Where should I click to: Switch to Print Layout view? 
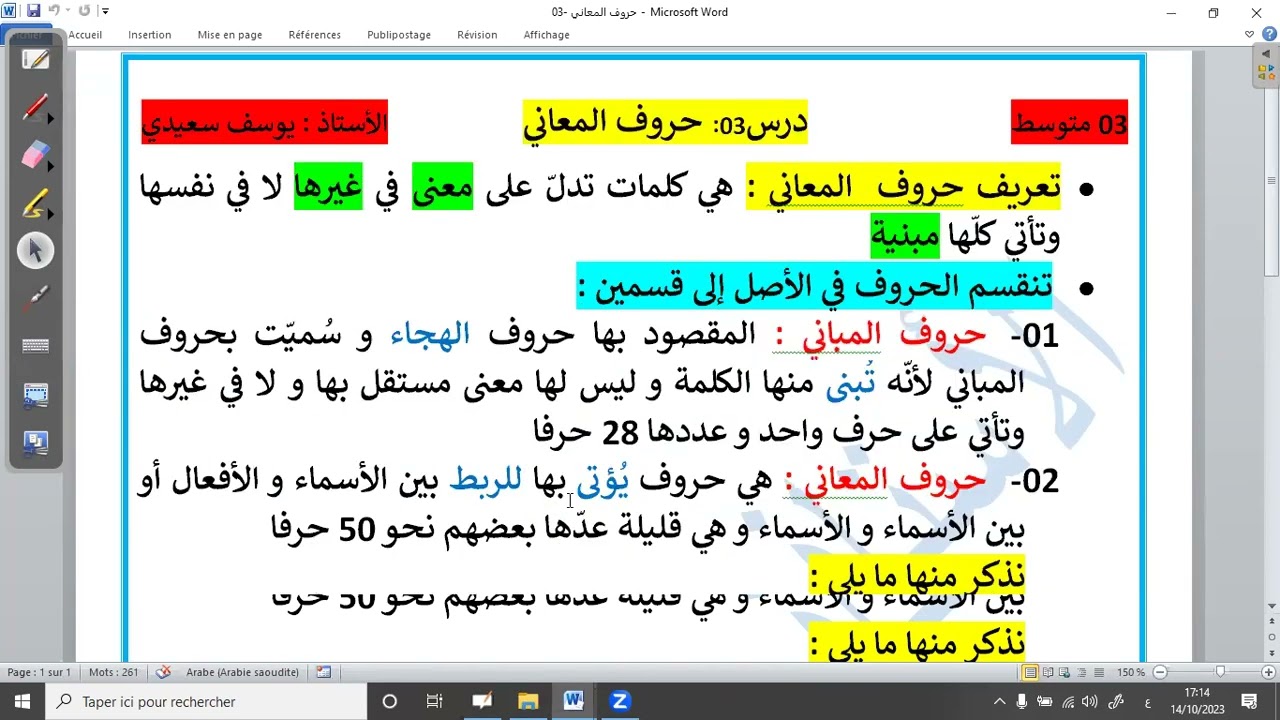[x=1031, y=672]
